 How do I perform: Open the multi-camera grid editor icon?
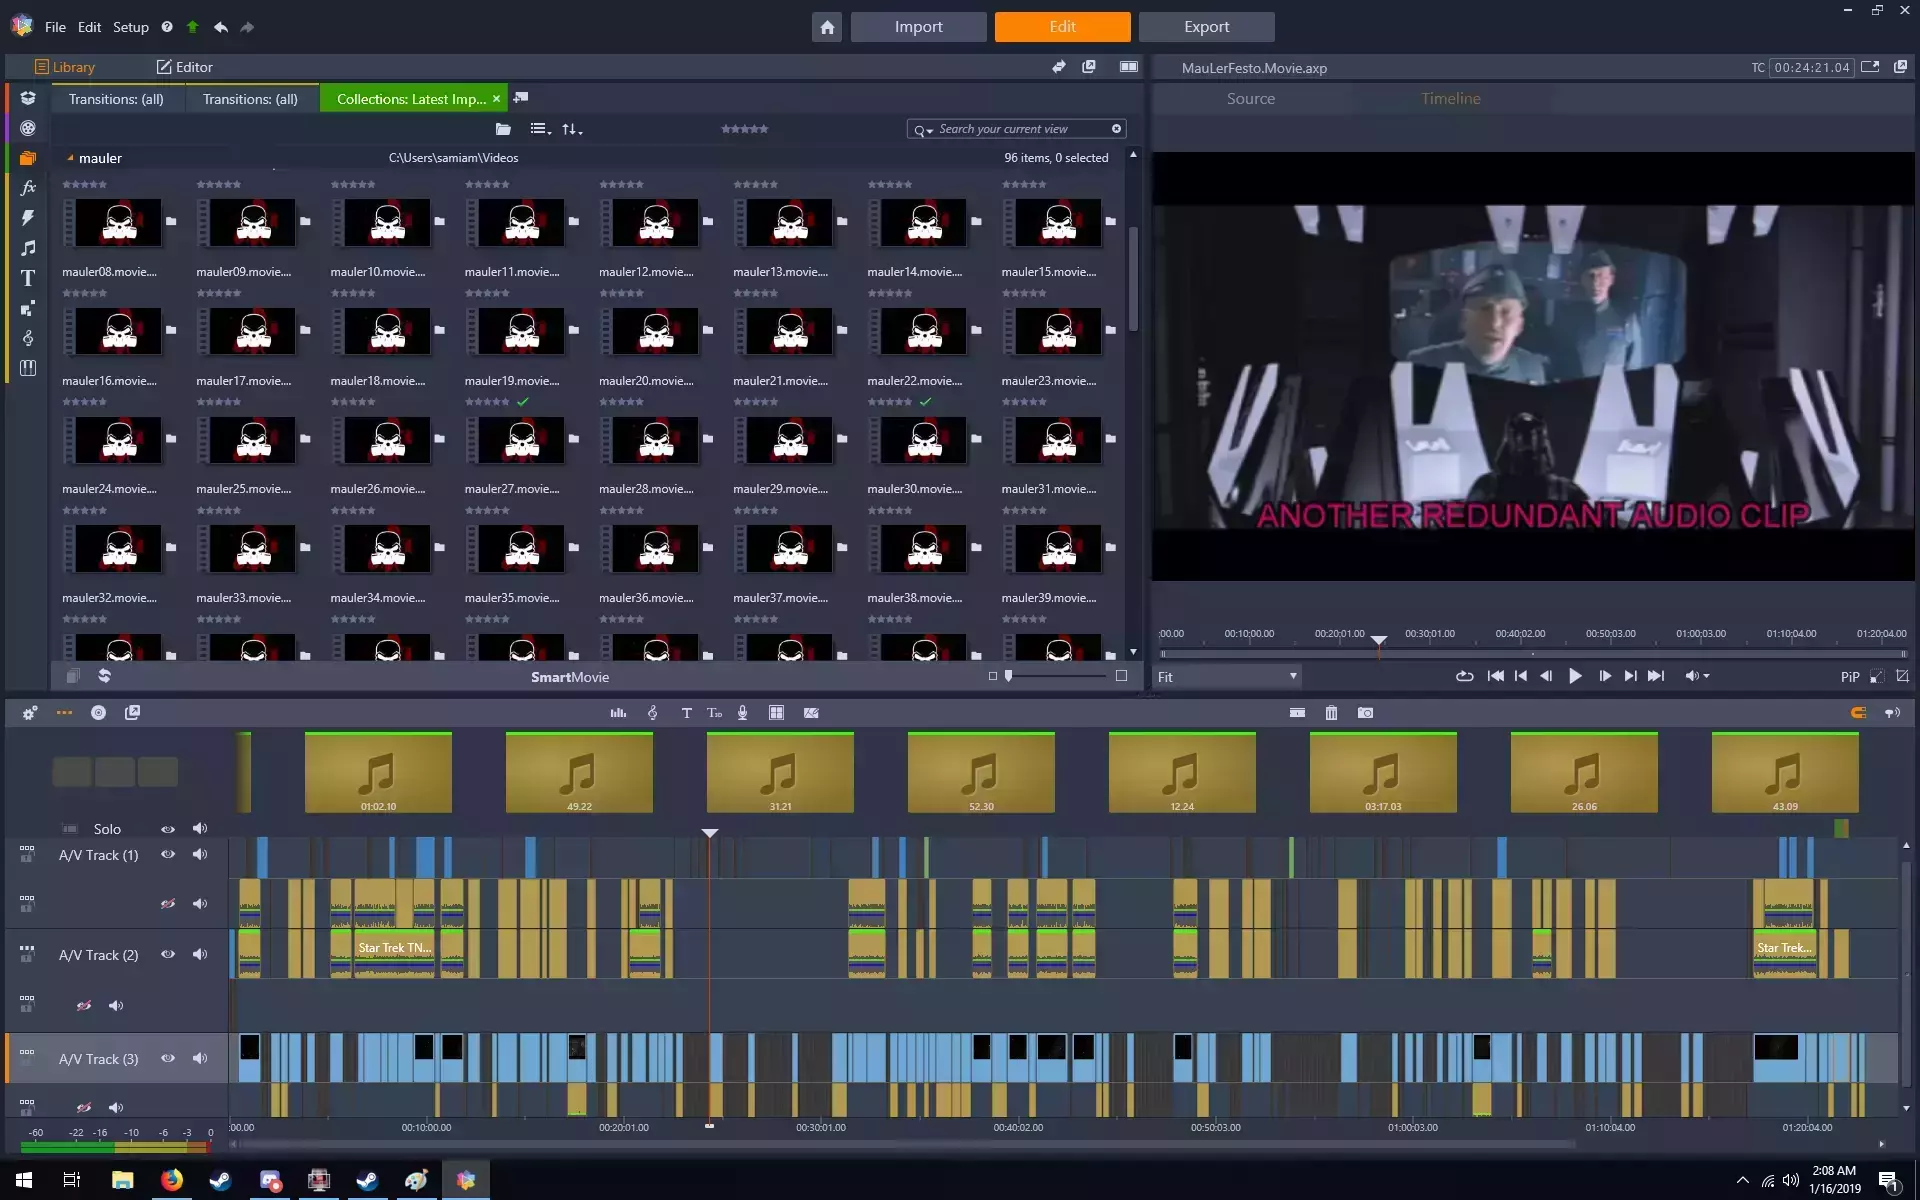click(776, 713)
